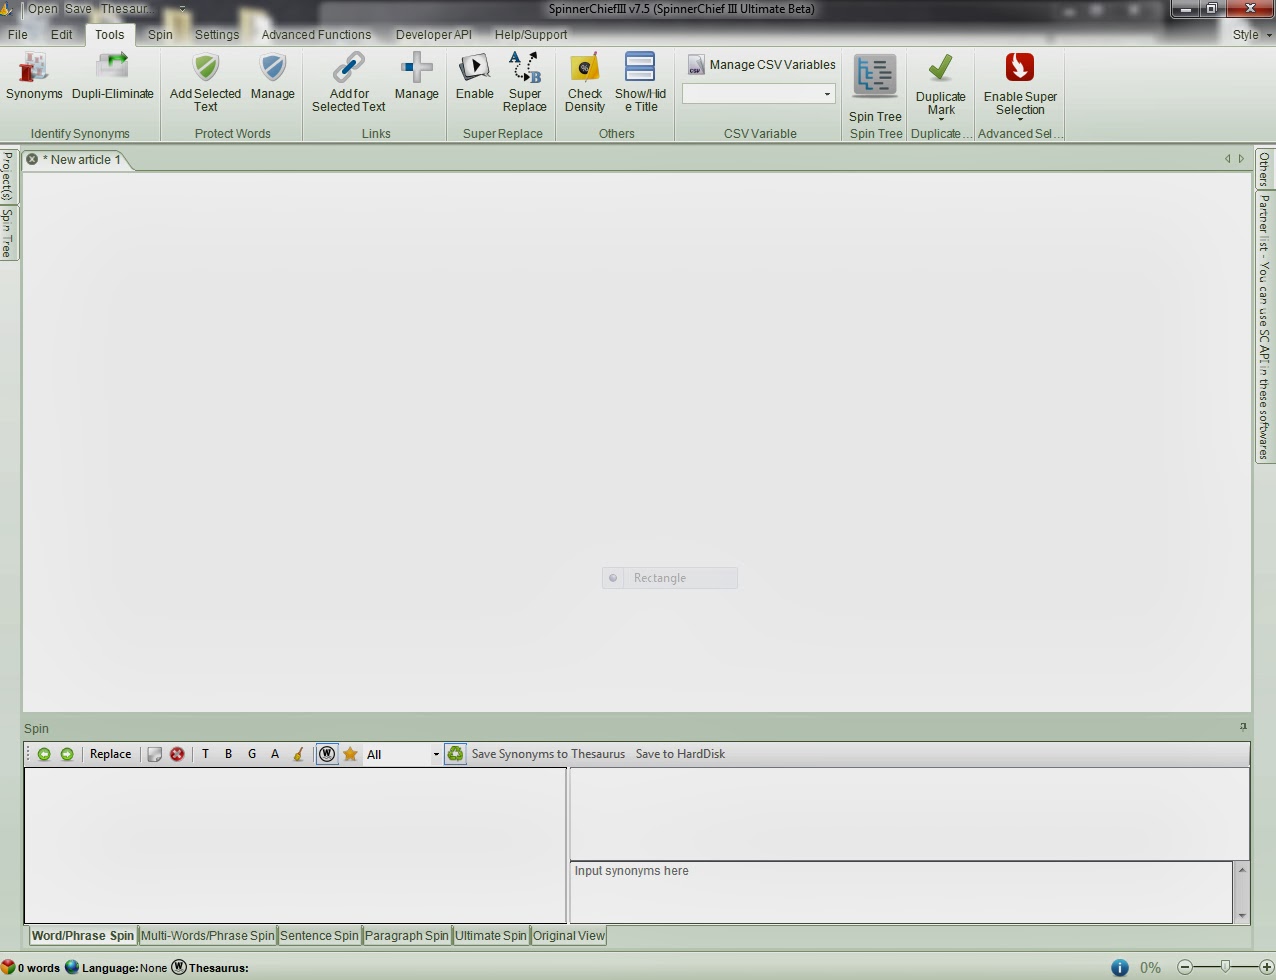The width and height of the screenshot is (1276, 980).
Task: Go to next spin item arrow
Action: point(67,754)
